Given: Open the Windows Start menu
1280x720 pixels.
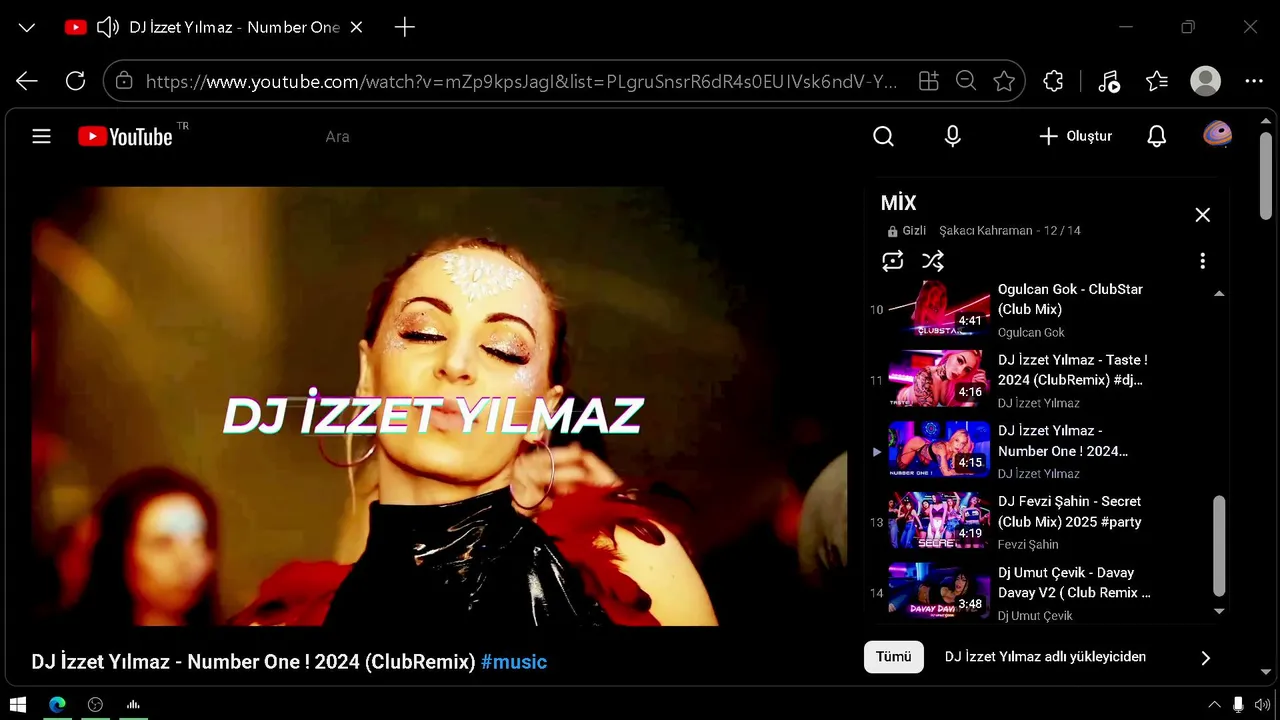Looking at the screenshot, I should coord(18,705).
